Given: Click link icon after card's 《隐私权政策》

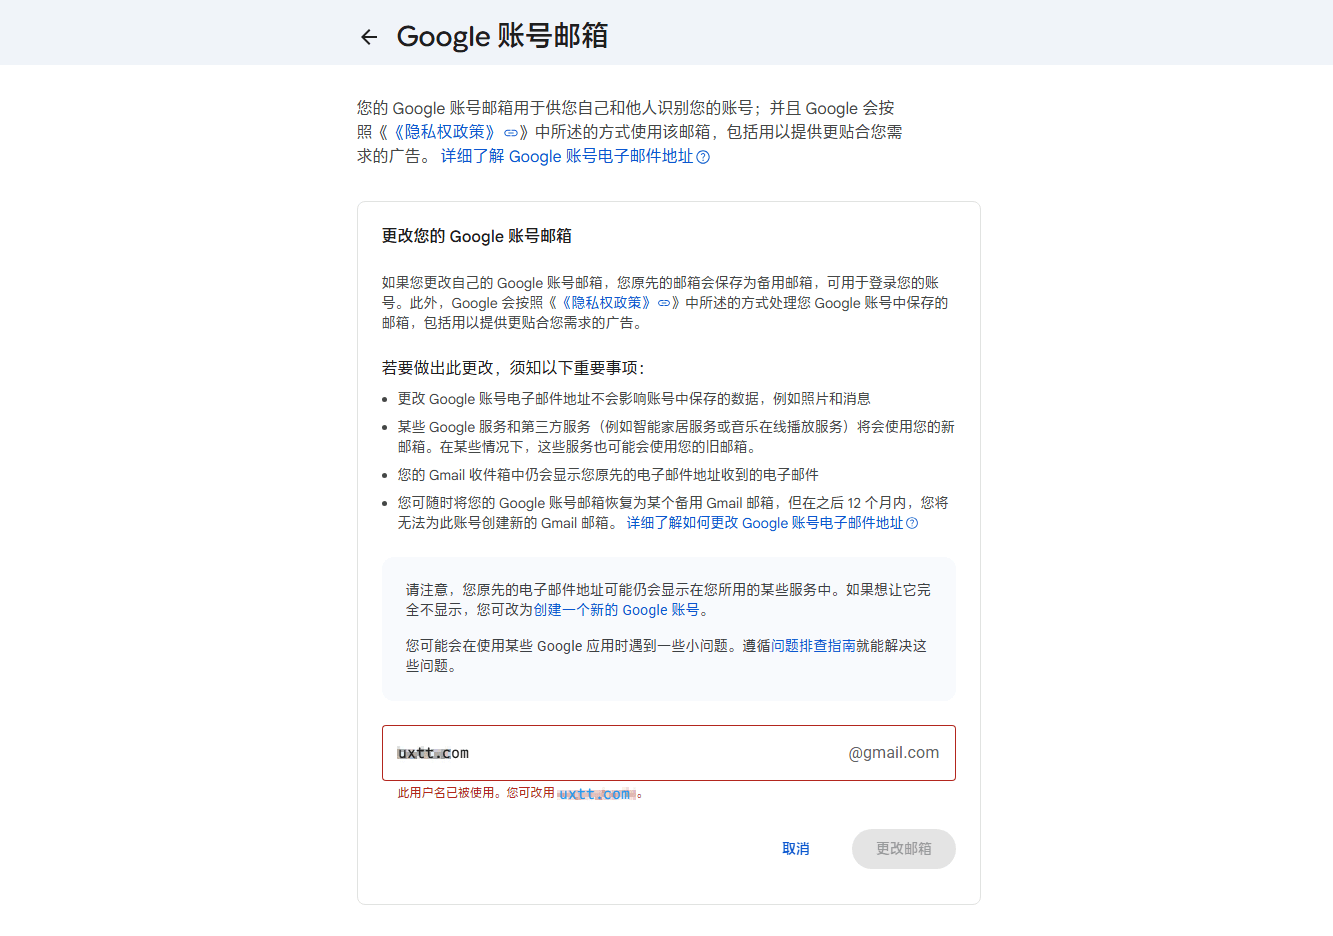Looking at the screenshot, I should point(664,303).
